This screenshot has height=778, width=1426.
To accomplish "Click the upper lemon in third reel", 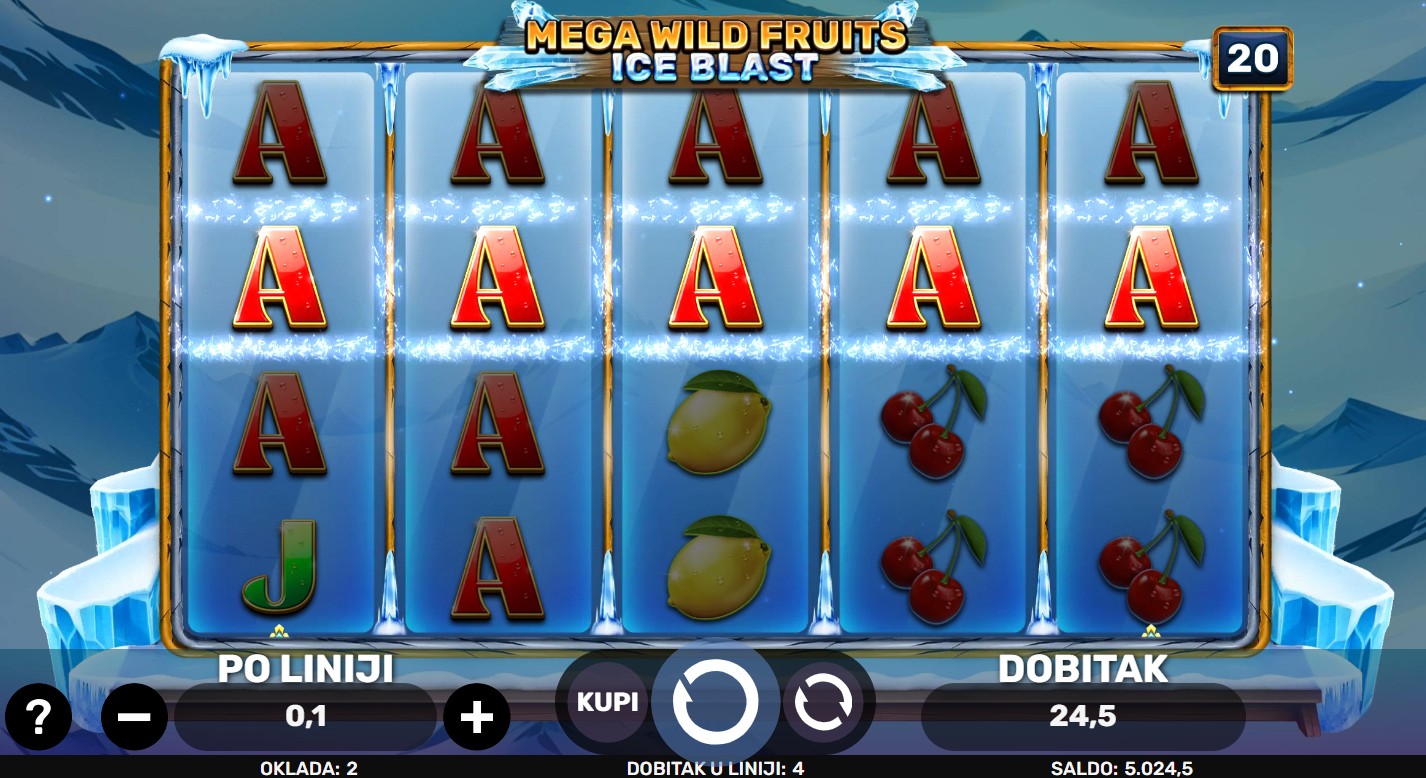I will coord(719,421).
